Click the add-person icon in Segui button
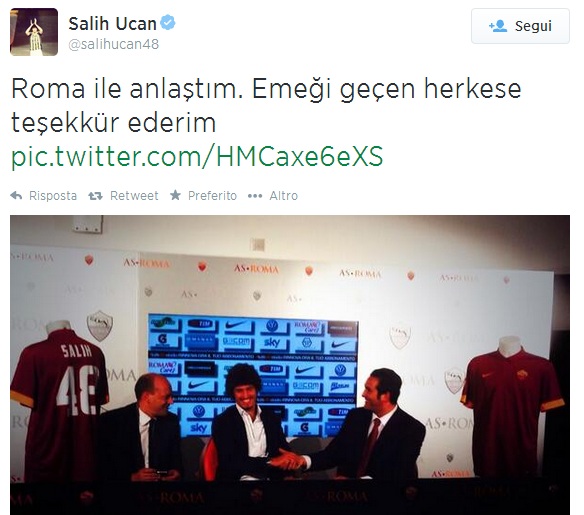 [x=498, y=26]
